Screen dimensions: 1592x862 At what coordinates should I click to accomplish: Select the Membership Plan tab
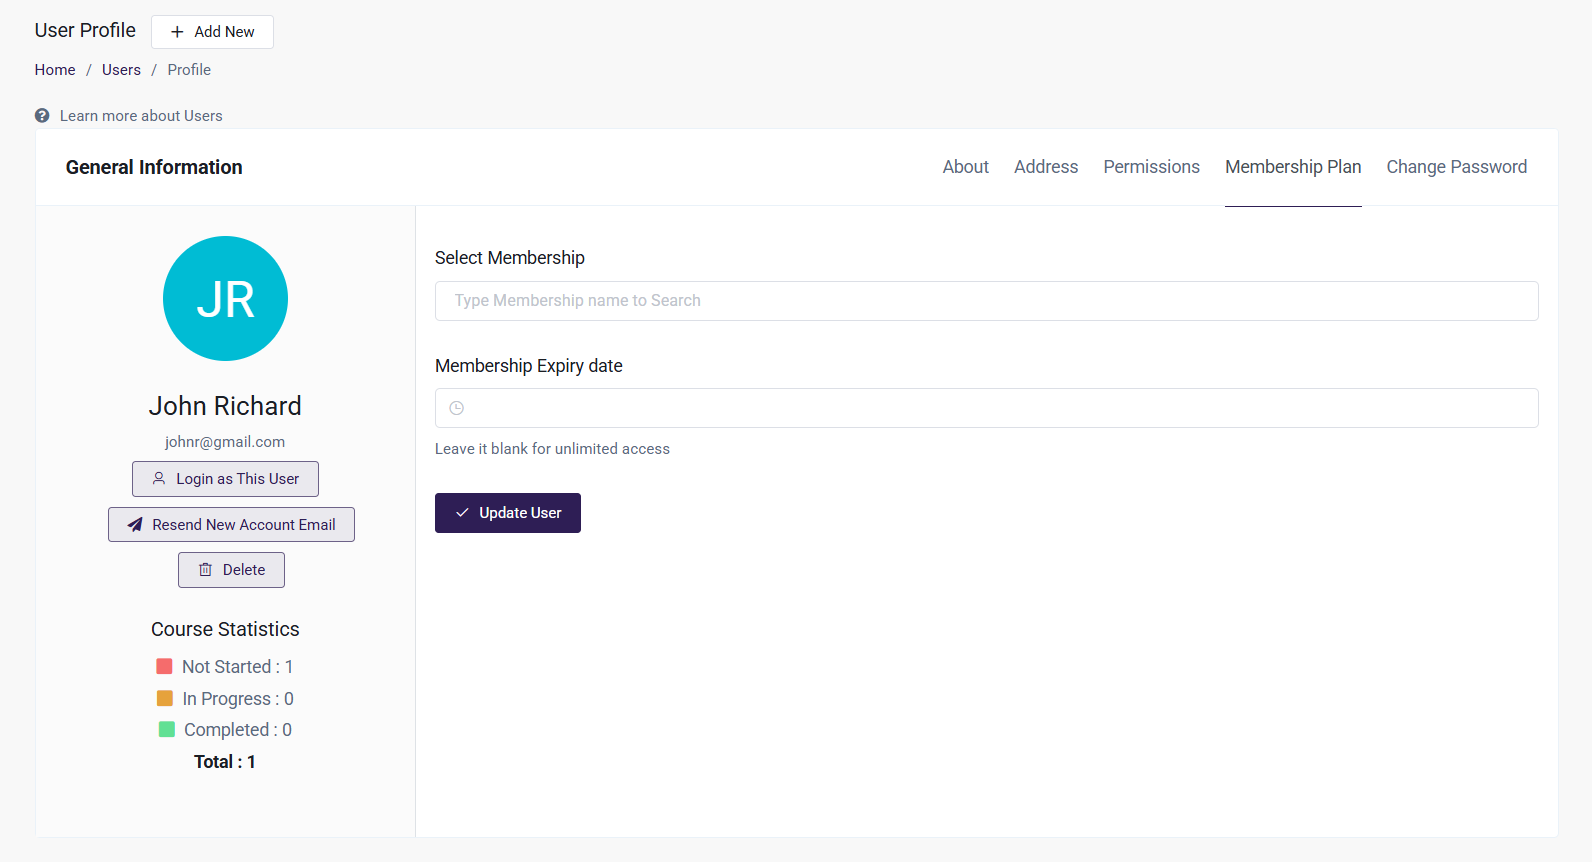point(1293,167)
